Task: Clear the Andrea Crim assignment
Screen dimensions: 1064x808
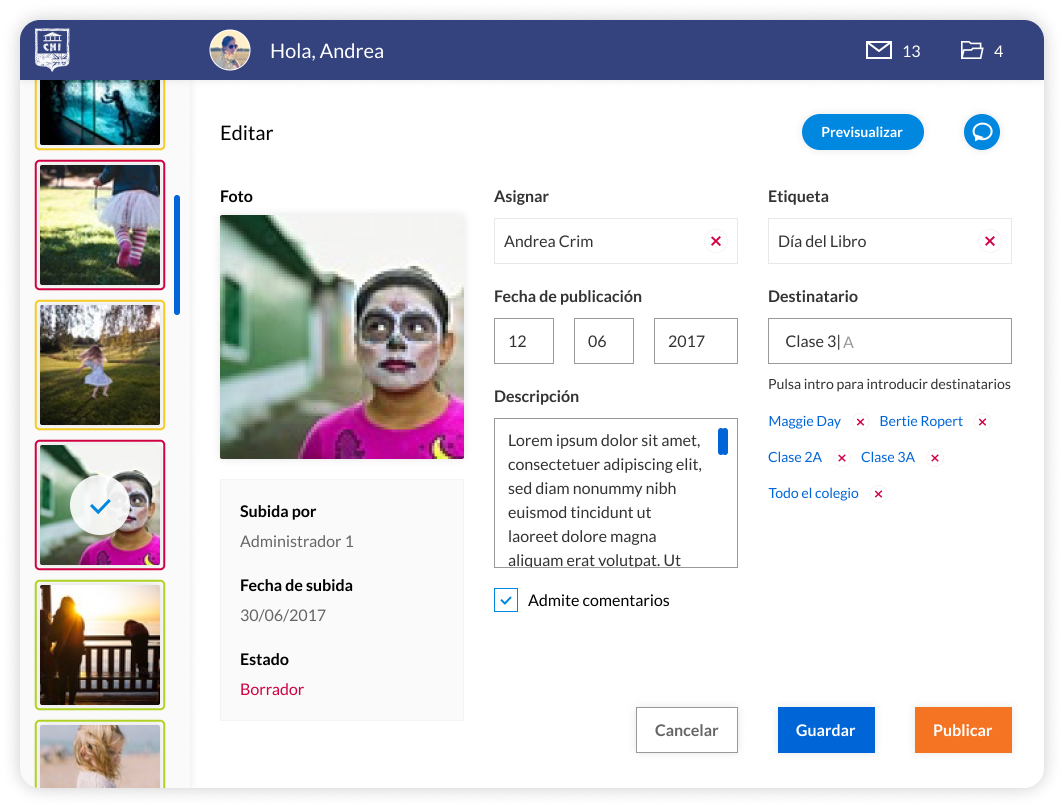Action: tap(715, 241)
